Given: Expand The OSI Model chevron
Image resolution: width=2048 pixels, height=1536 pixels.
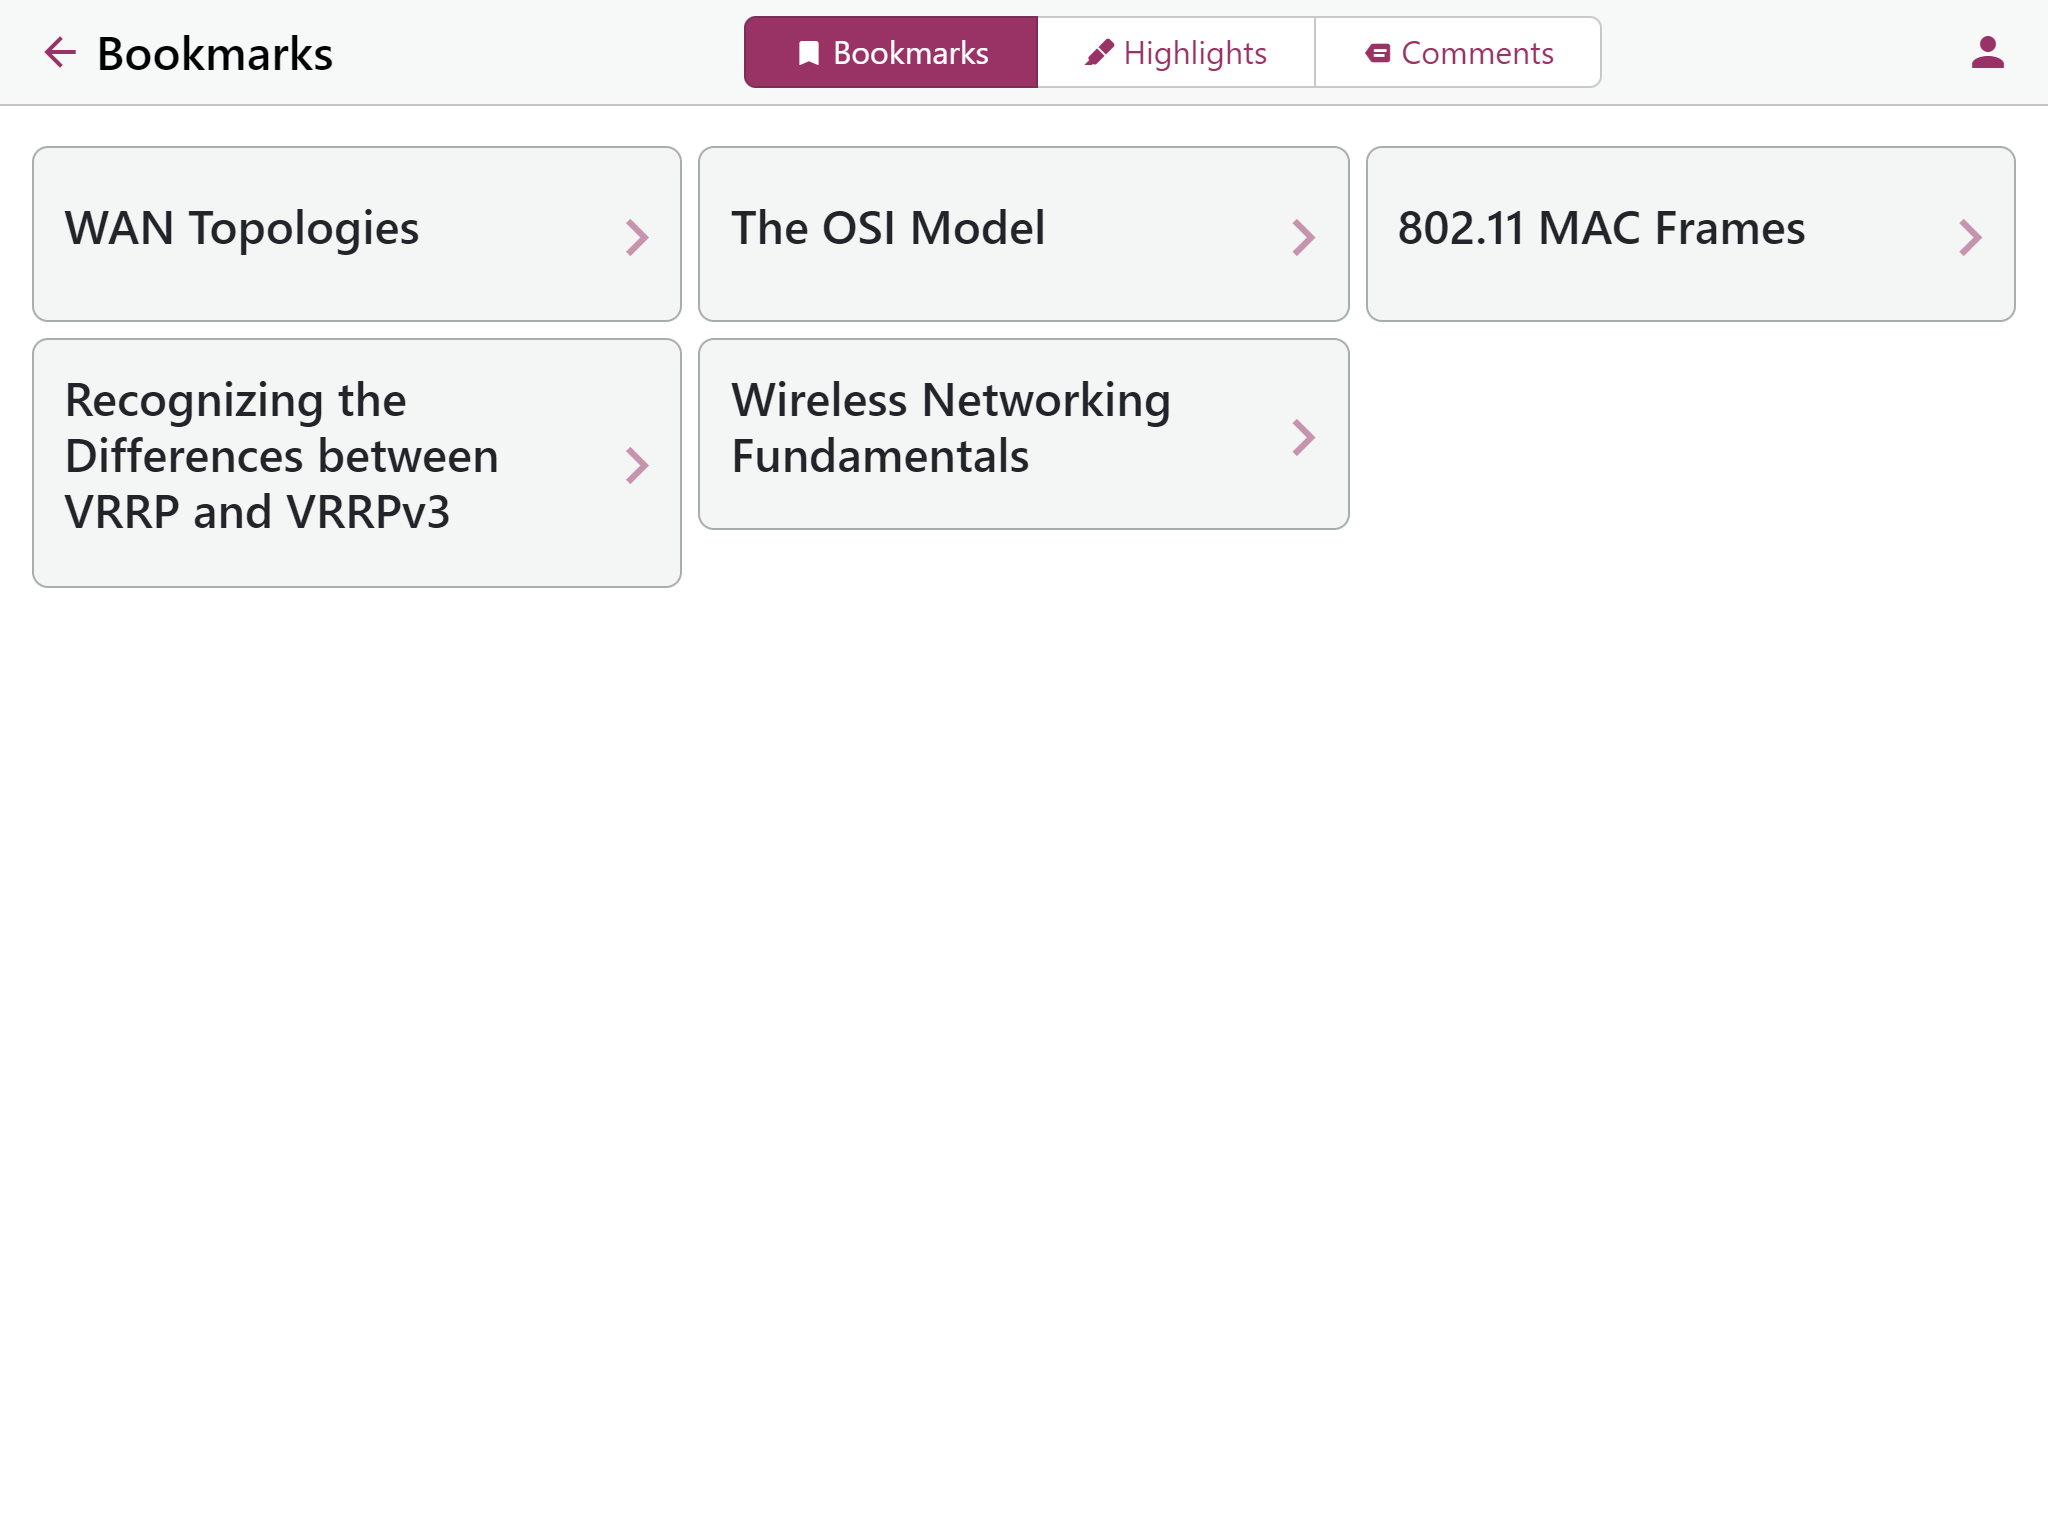Looking at the screenshot, I should click(x=1303, y=238).
